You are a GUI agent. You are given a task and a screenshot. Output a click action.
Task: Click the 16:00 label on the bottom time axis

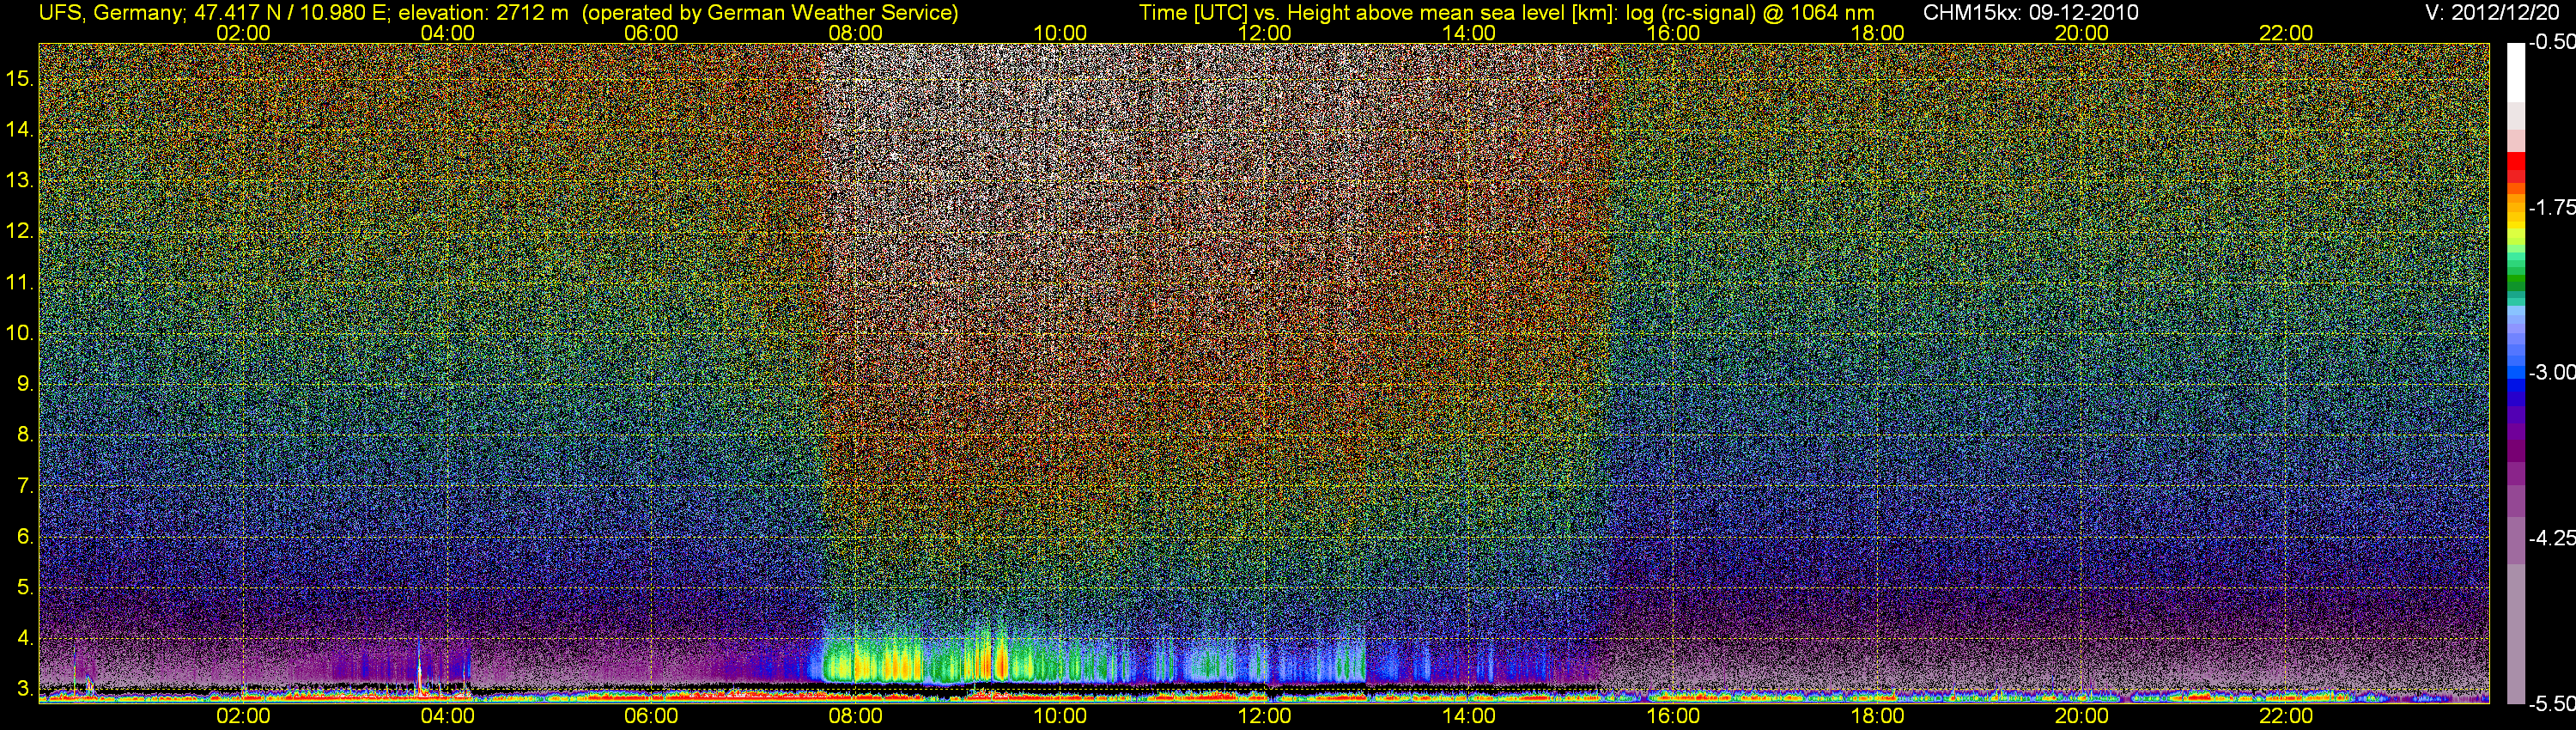(1673, 716)
